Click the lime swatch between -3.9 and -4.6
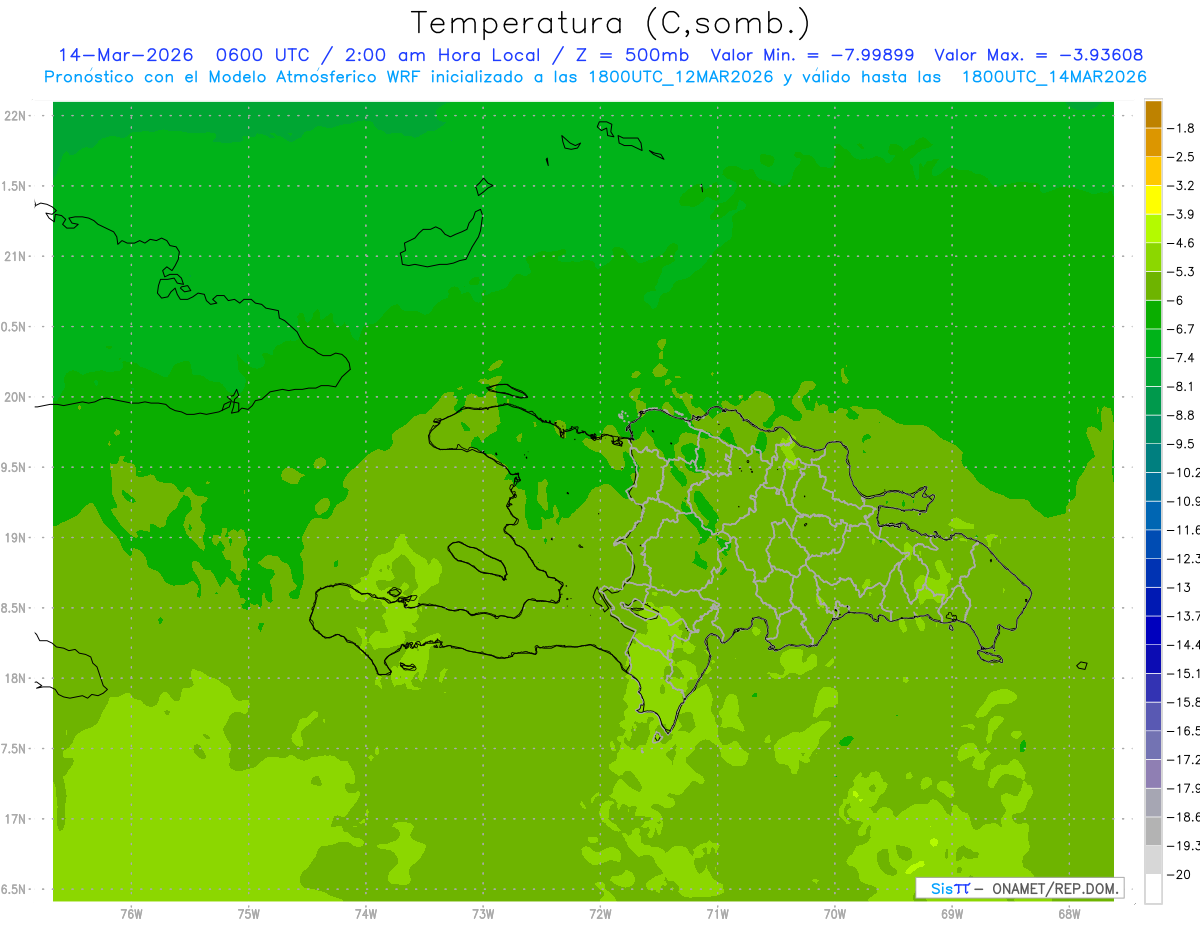 pyautogui.click(x=1153, y=229)
